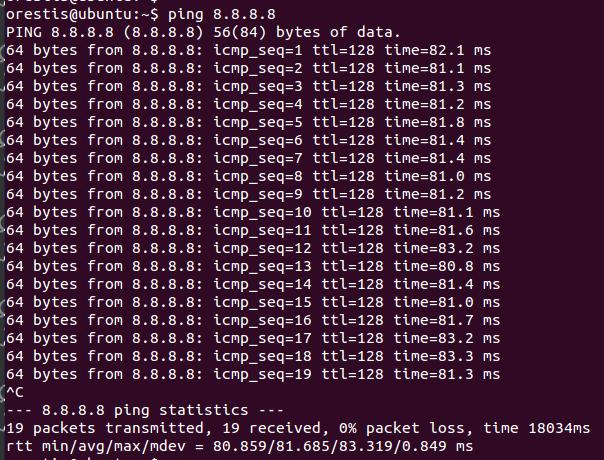The height and width of the screenshot is (460, 604).
Task: Click the time=83.3 ms value
Action: (x=447, y=356)
